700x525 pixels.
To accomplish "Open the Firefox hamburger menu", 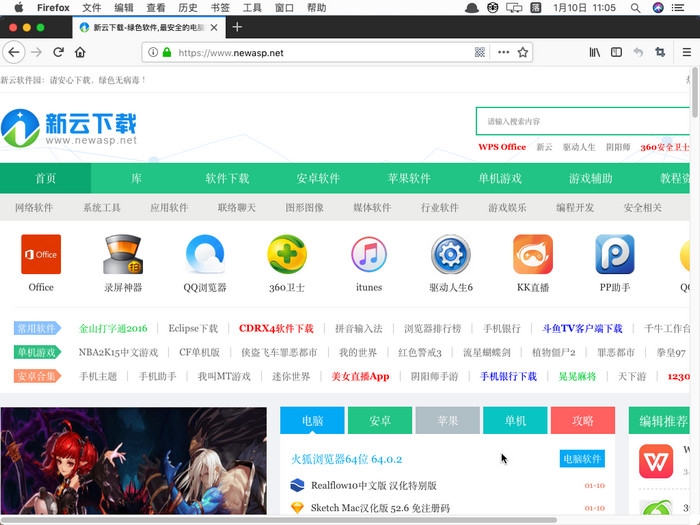I will pos(687,52).
